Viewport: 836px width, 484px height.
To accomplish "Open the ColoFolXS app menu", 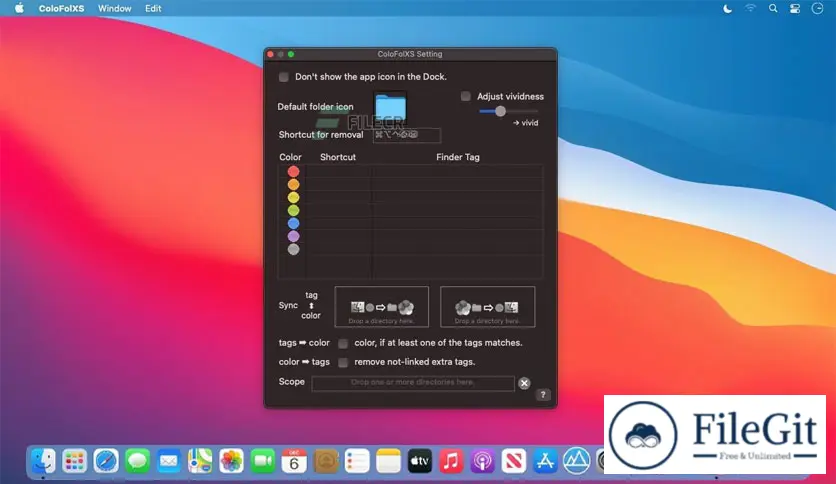I will [61, 9].
